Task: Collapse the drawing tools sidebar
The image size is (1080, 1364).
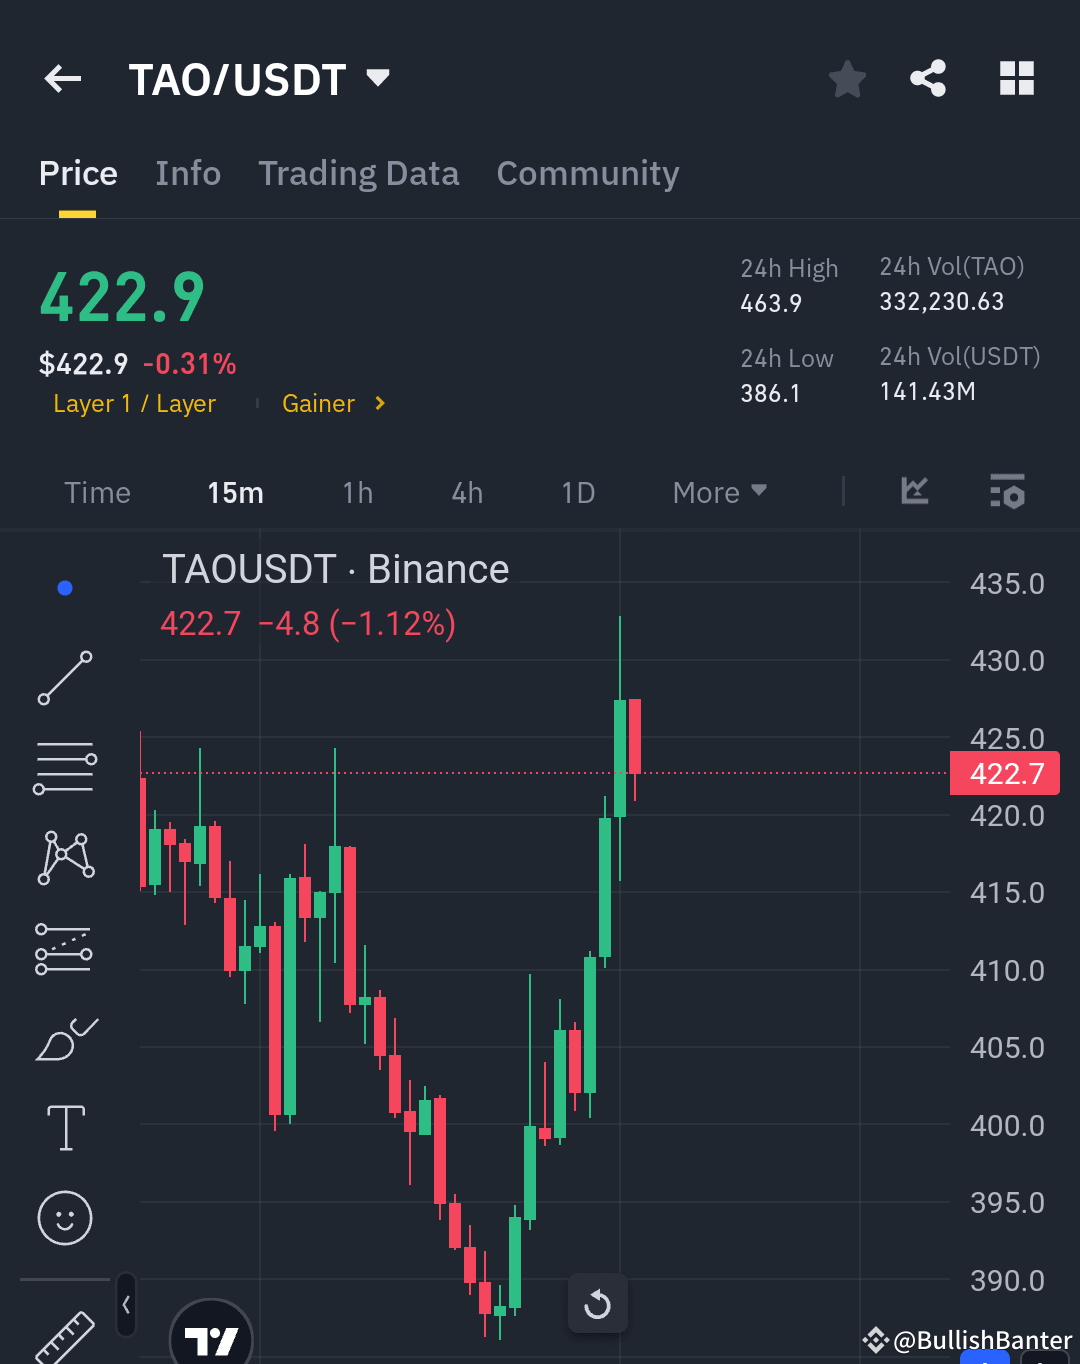Action: pos(124,1306)
